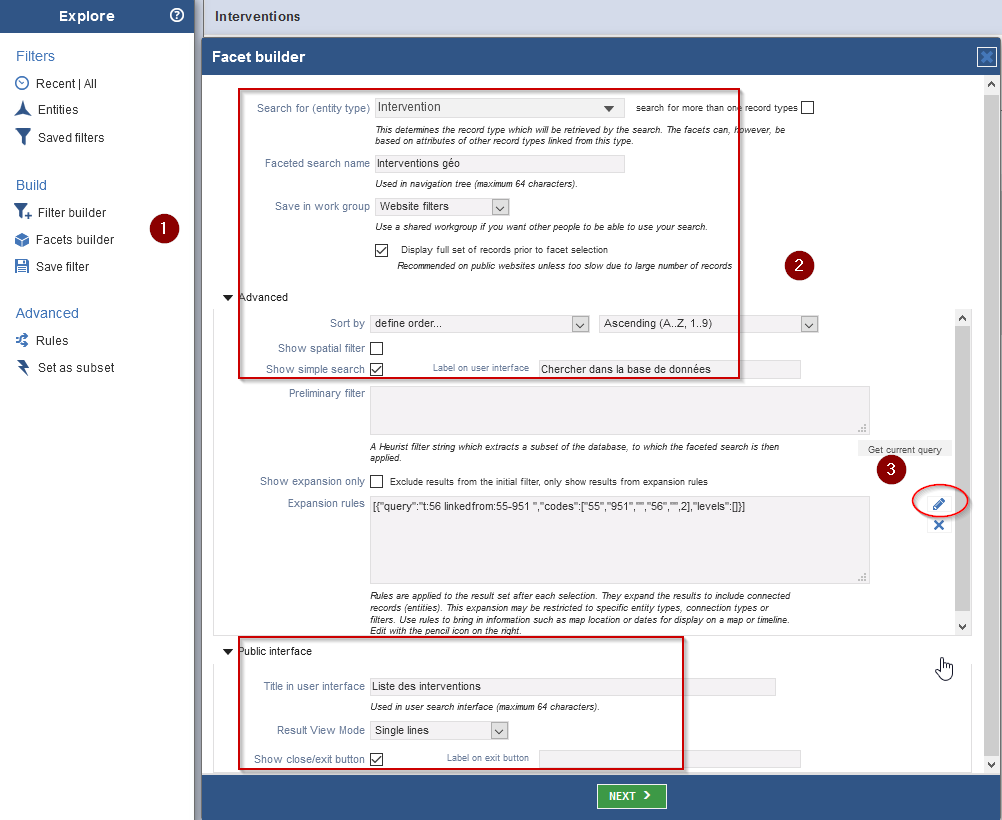Image resolution: width=1002 pixels, height=820 pixels.
Task: Uncheck the Show simple search checkbox
Action: 377,369
